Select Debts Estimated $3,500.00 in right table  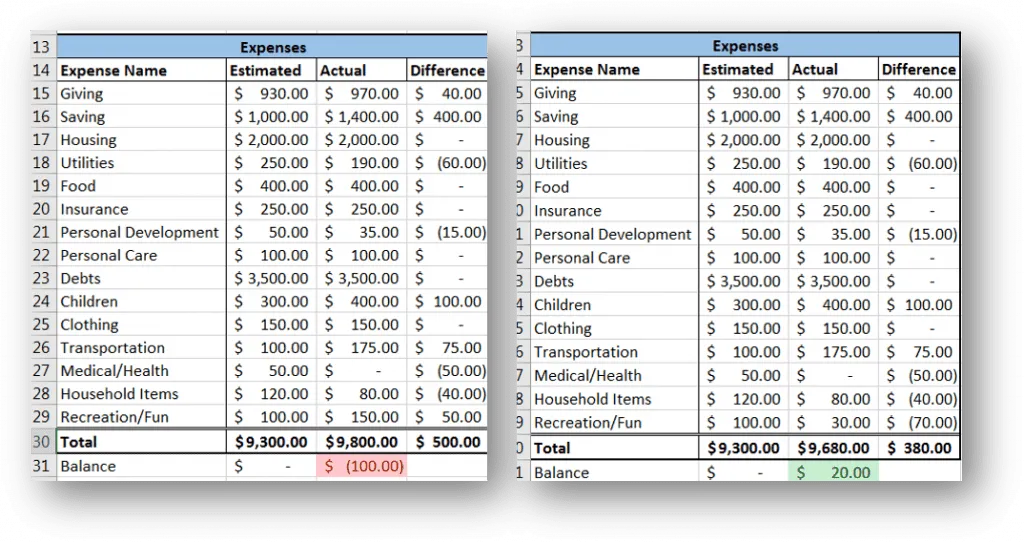743,281
